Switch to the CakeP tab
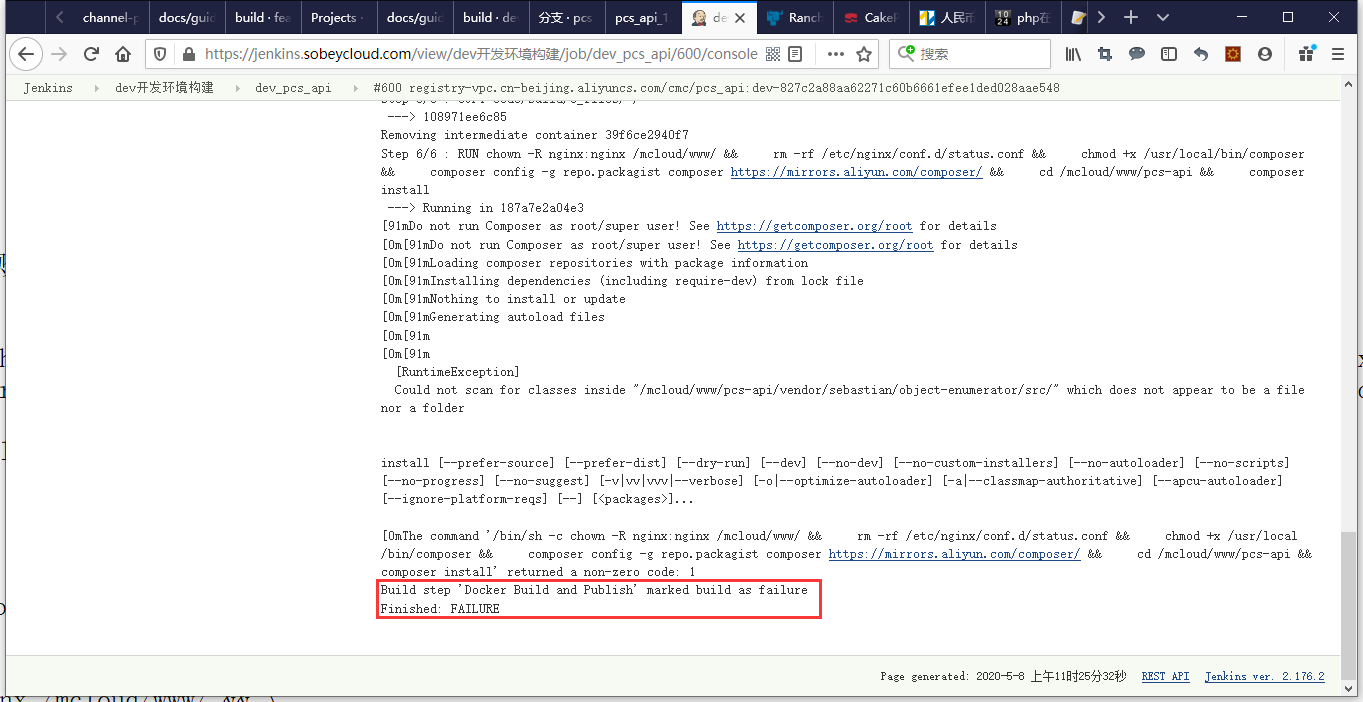 click(x=871, y=17)
